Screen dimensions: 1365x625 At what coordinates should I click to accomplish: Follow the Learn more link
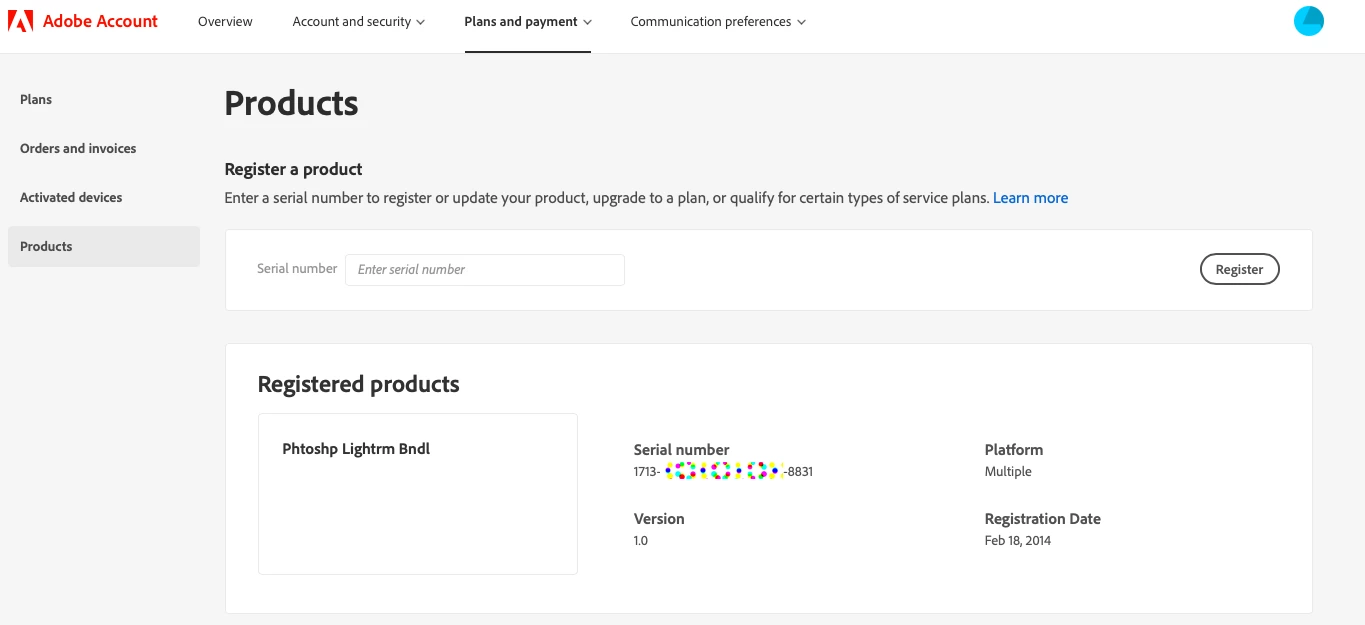[1030, 198]
